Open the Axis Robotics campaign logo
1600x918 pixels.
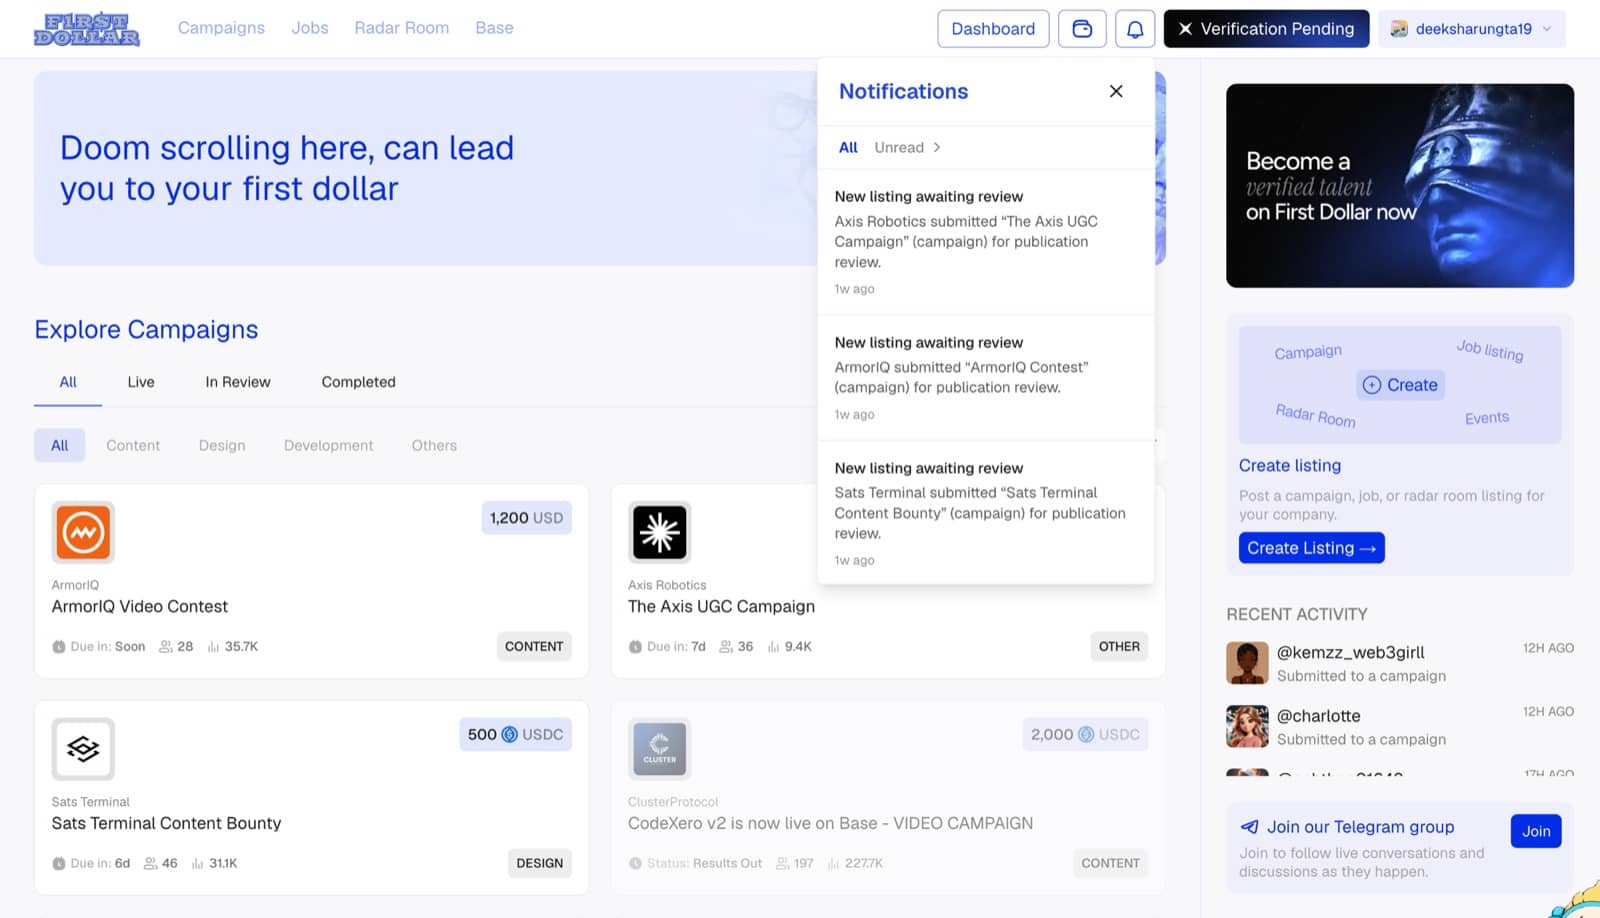[x=660, y=532]
